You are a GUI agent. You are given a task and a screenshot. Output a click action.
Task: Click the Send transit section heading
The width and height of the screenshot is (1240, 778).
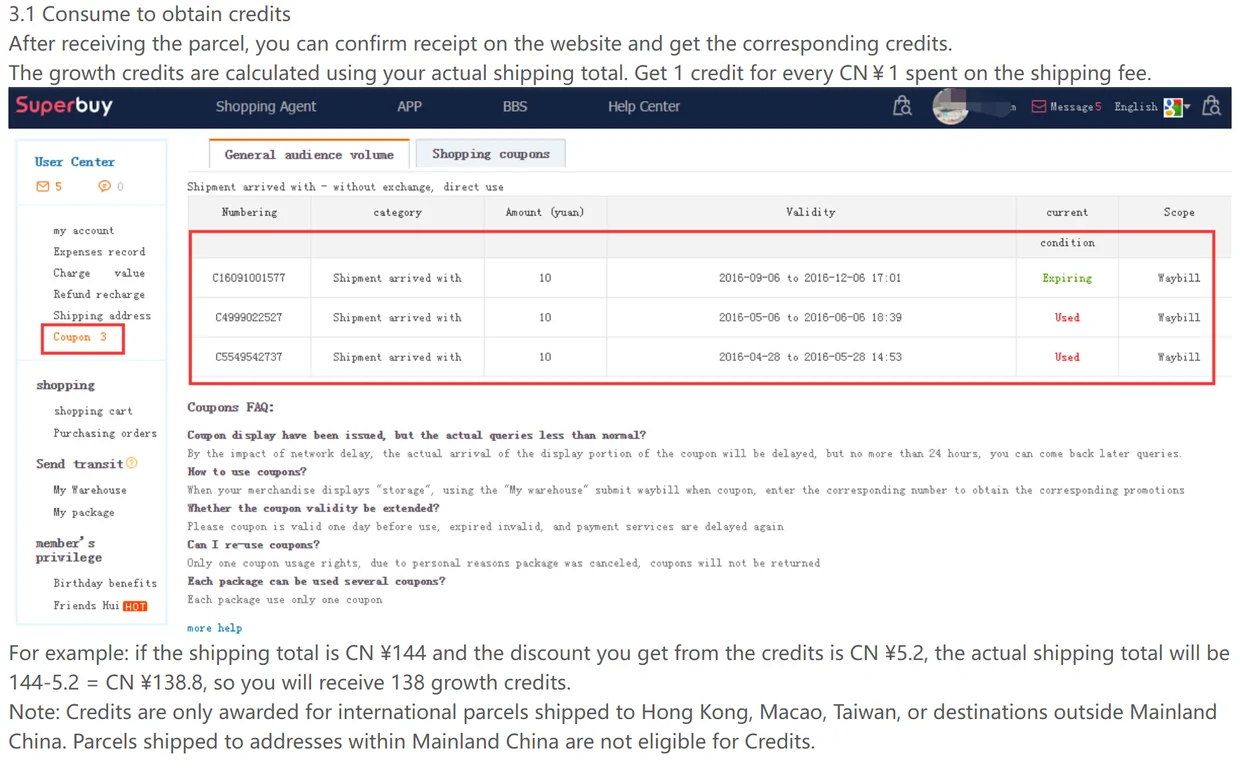coord(79,464)
